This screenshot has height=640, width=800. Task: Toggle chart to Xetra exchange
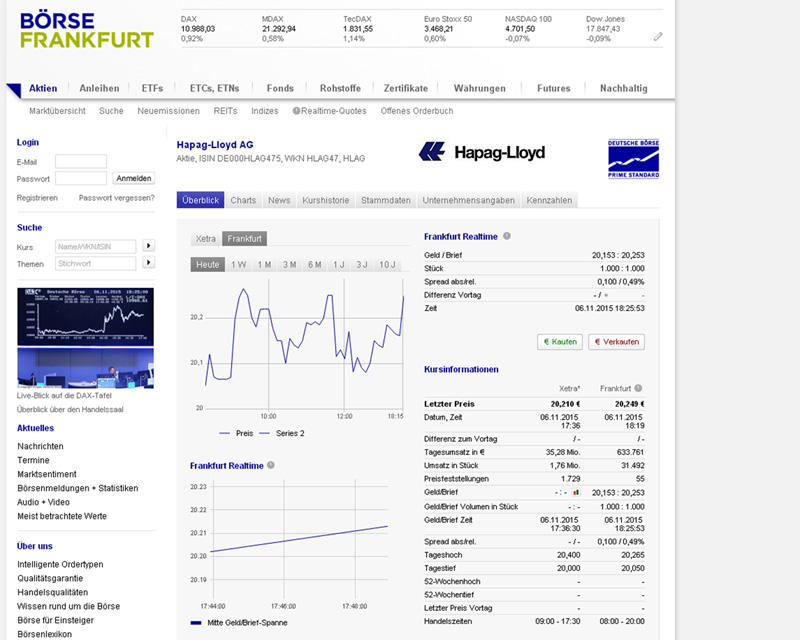coord(206,238)
